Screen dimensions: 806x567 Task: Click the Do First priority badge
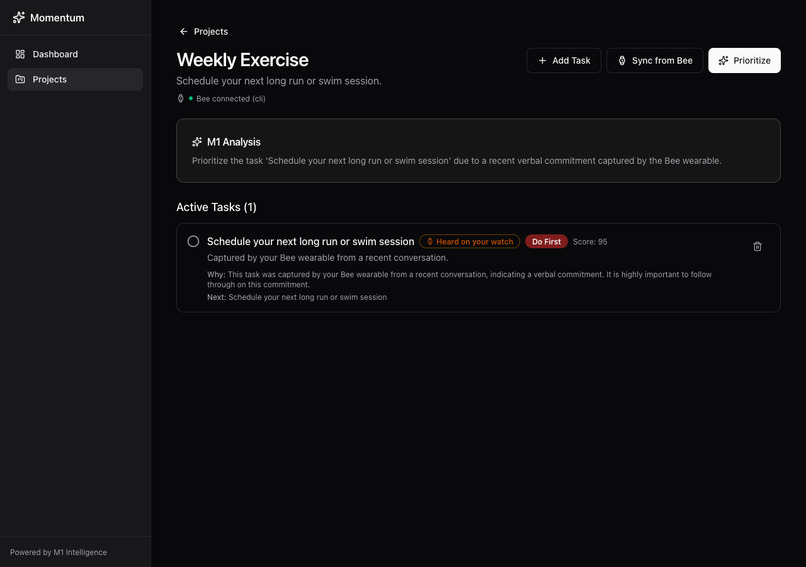(x=546, y=242)
